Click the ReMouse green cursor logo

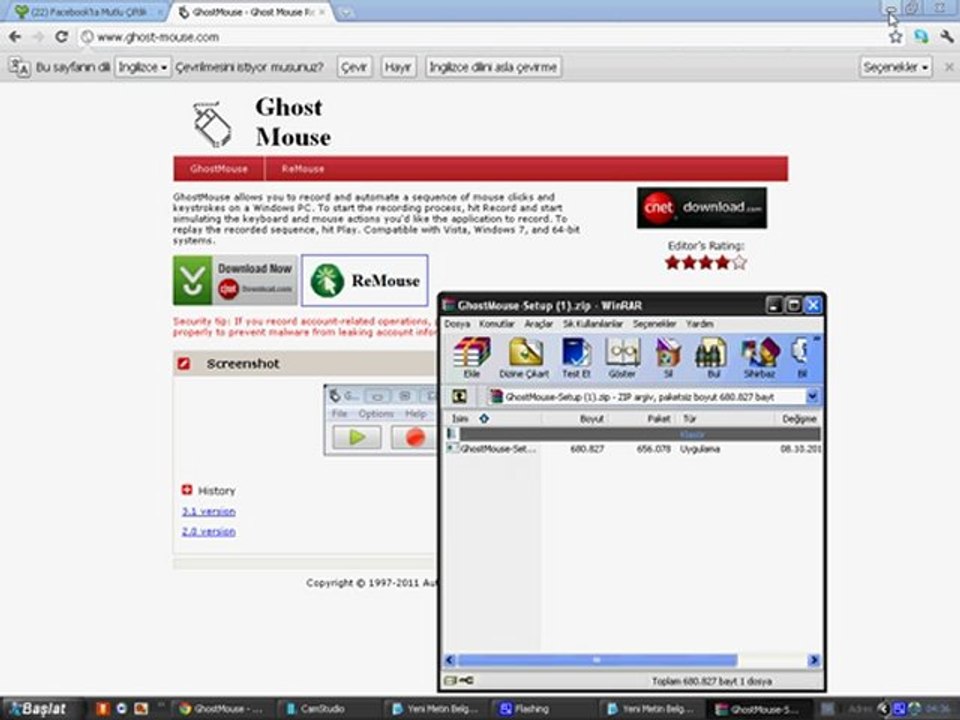[327, 280]
